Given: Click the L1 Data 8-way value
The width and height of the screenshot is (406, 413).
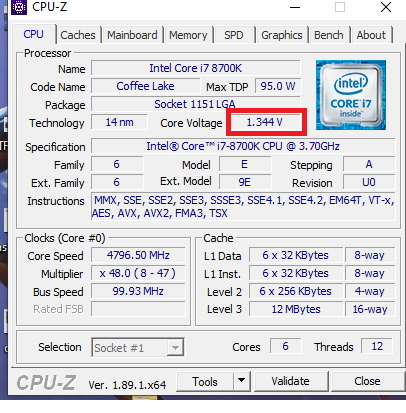Looking at the screenshot, I should (x=370, y=255).
